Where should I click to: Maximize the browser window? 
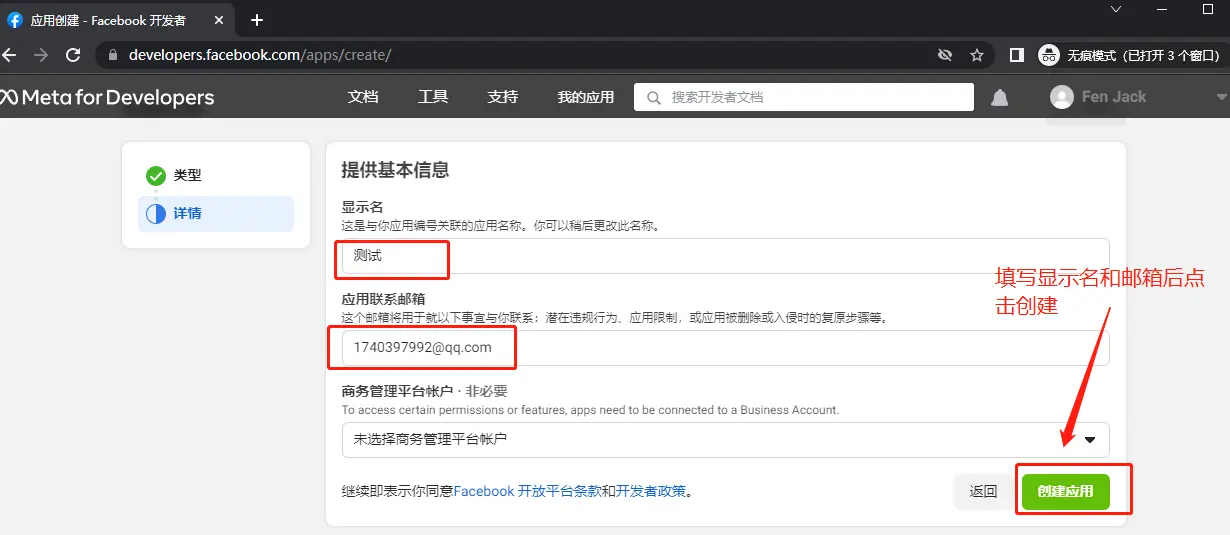[1208, 8]
